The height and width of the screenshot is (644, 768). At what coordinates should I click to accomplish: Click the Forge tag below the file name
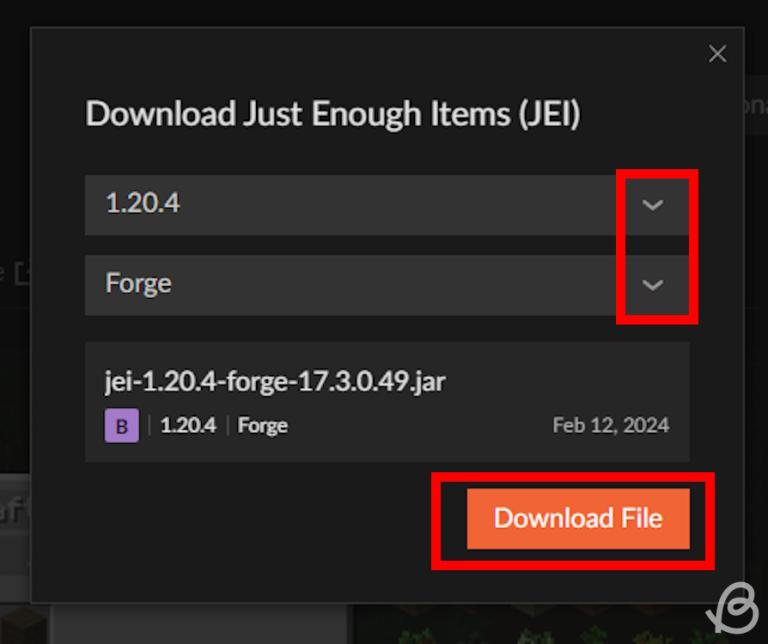click(x=263, y=426)
